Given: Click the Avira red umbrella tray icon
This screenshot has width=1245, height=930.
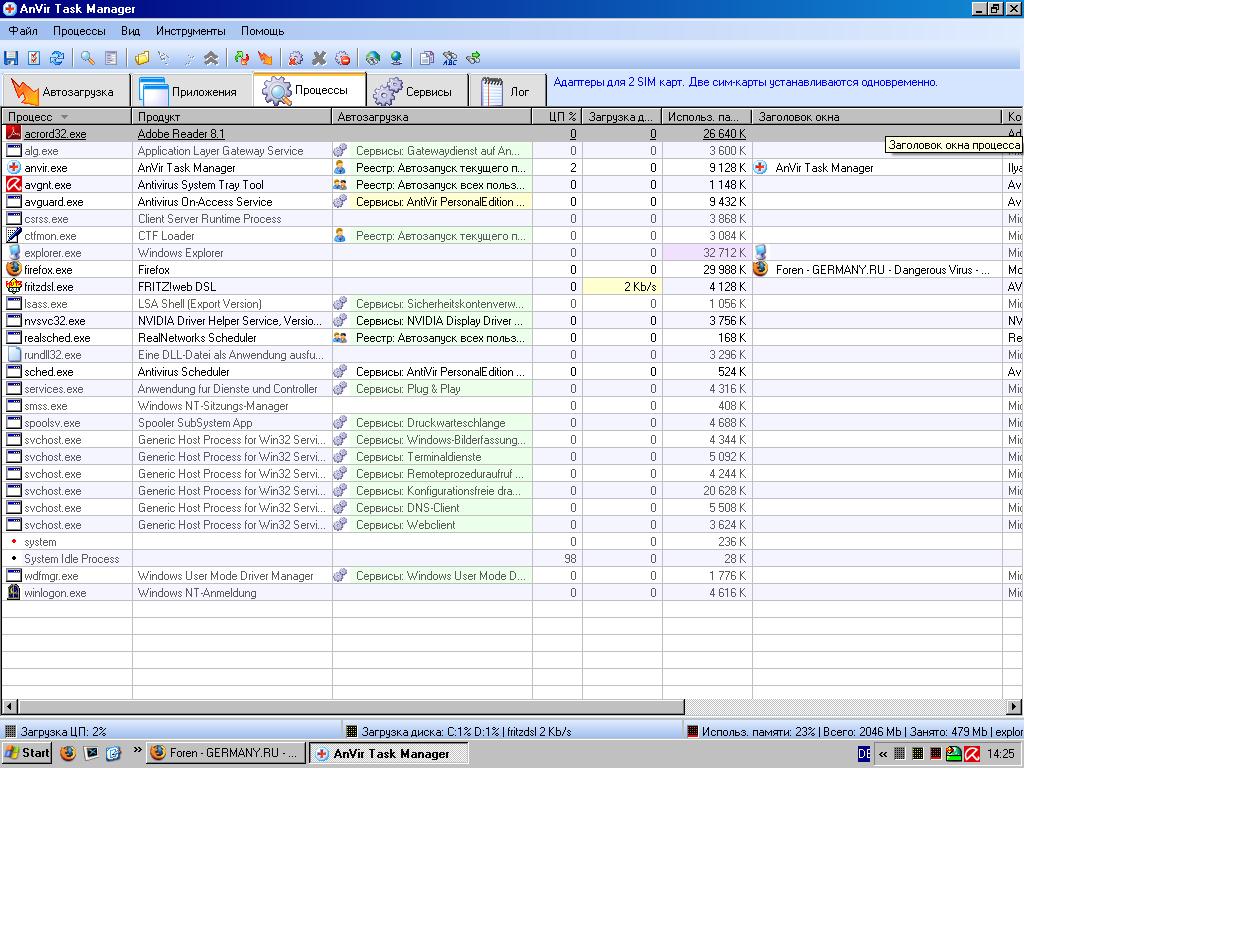Looking at the screenshot, I should click(x=971, y=754).
